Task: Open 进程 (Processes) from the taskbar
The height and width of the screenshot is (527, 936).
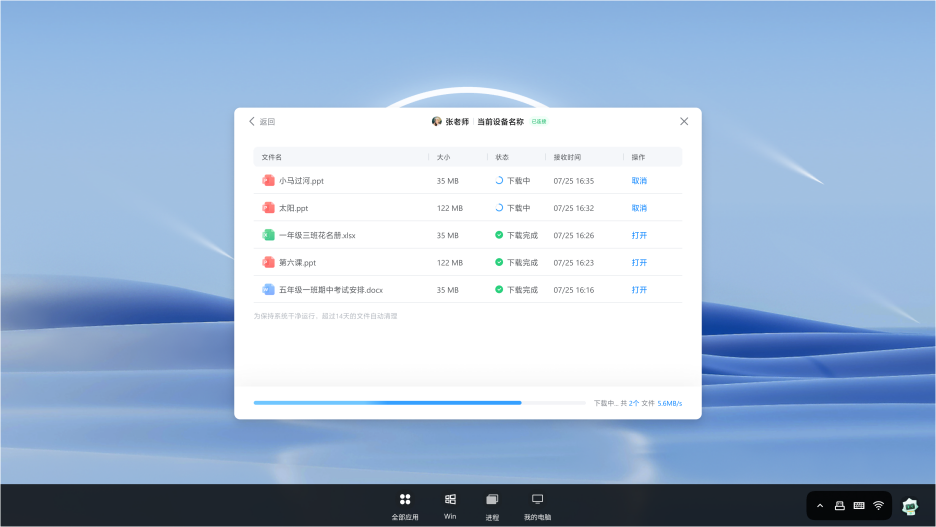Action: coord(492,500)
